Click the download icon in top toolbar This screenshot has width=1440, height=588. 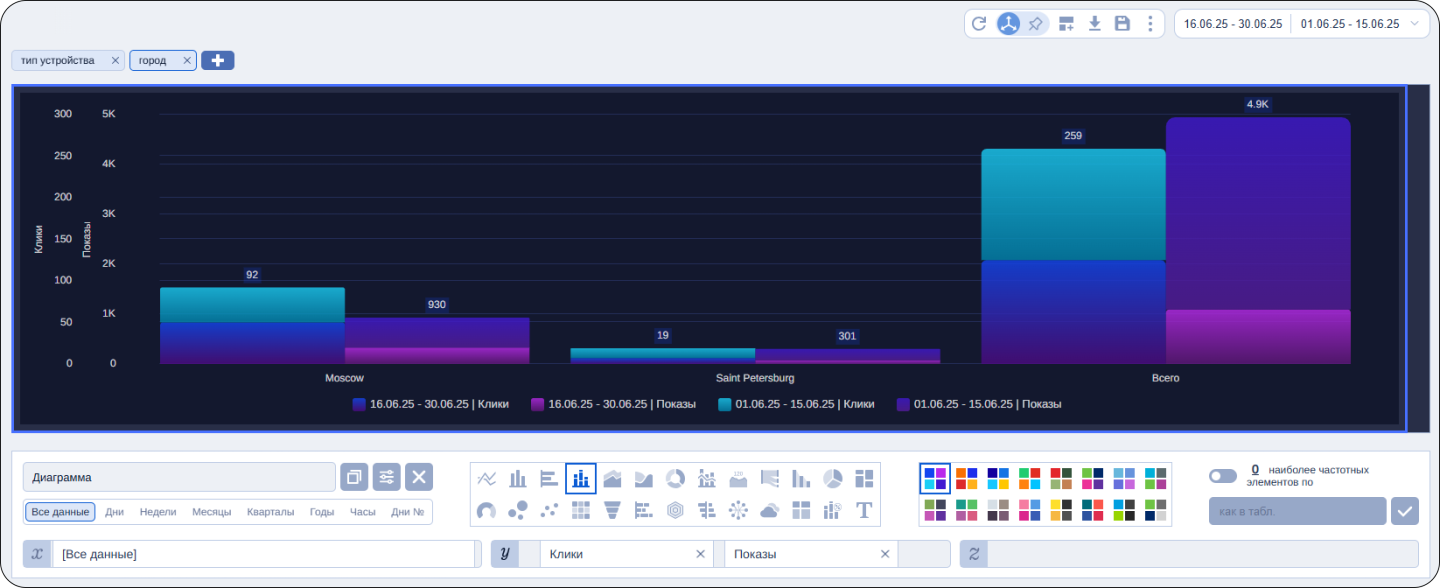[1095, 24]
